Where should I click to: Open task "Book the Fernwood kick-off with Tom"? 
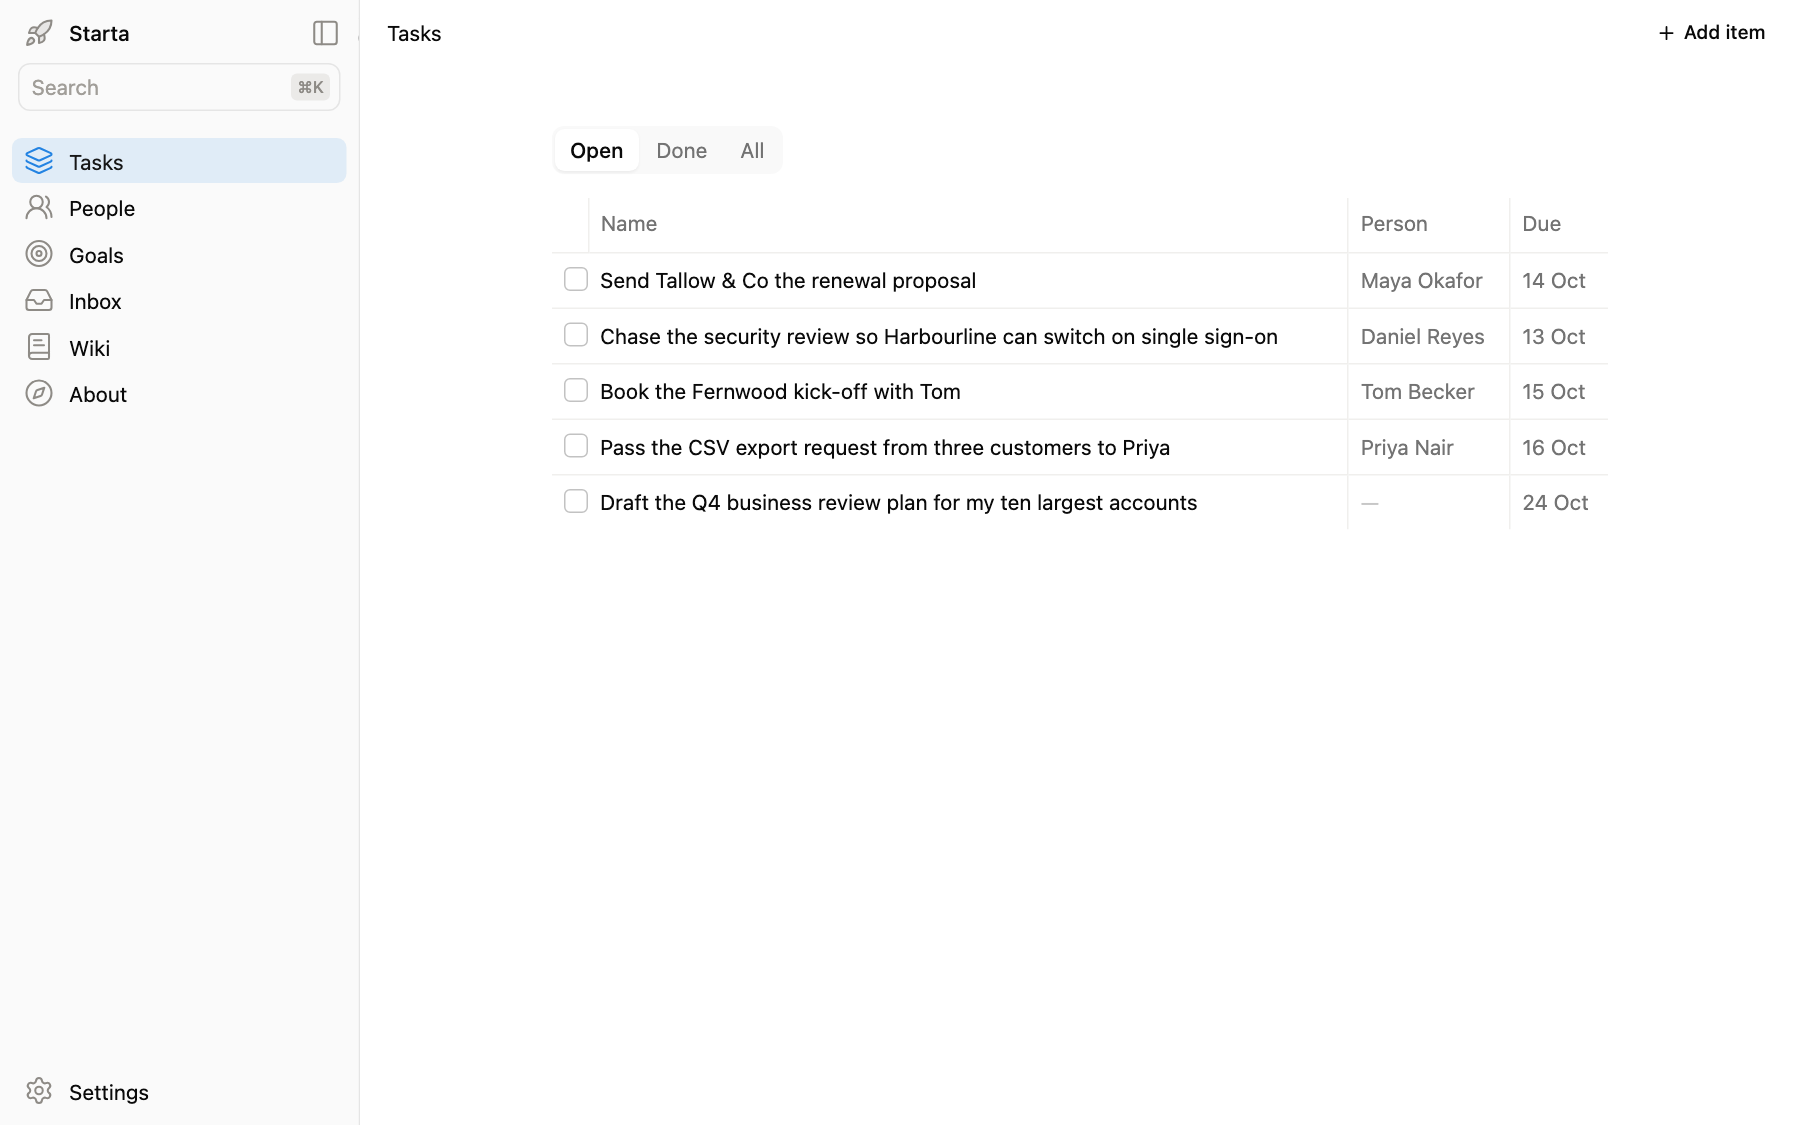780,391
